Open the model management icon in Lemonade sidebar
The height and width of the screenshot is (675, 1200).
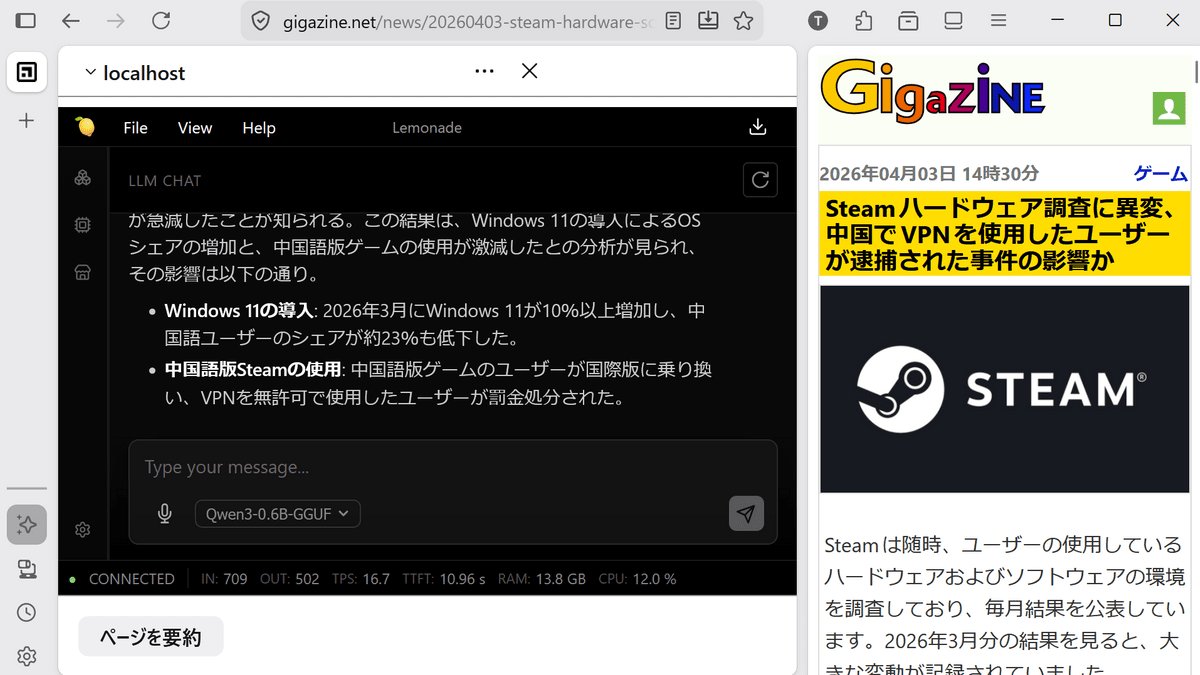pos(82,178)
